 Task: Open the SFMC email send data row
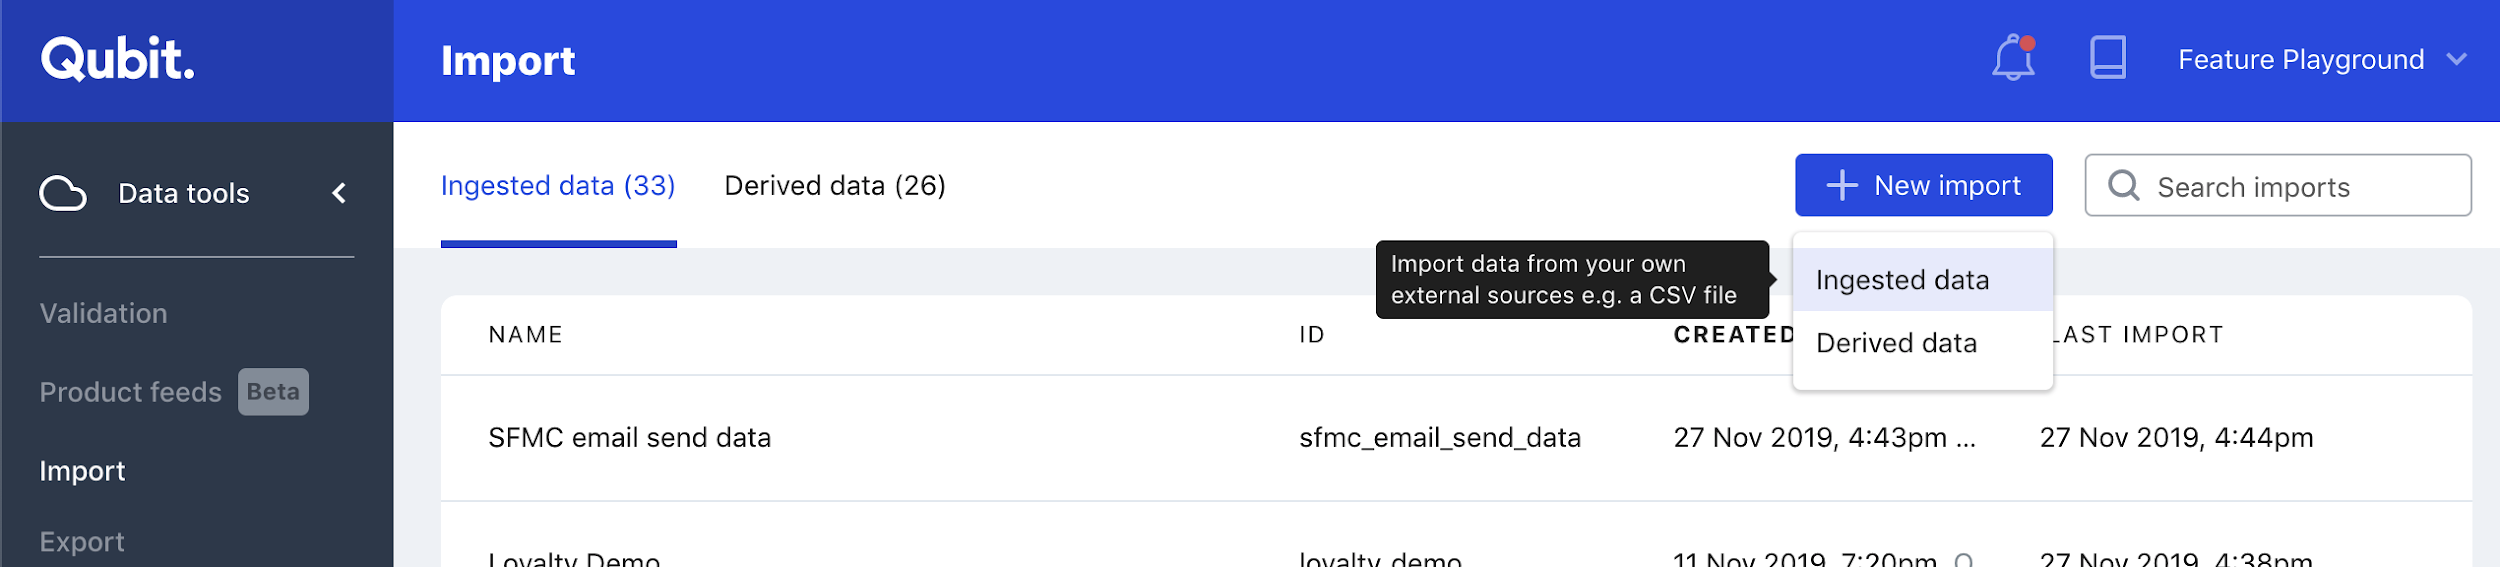tap(1456, 438)
